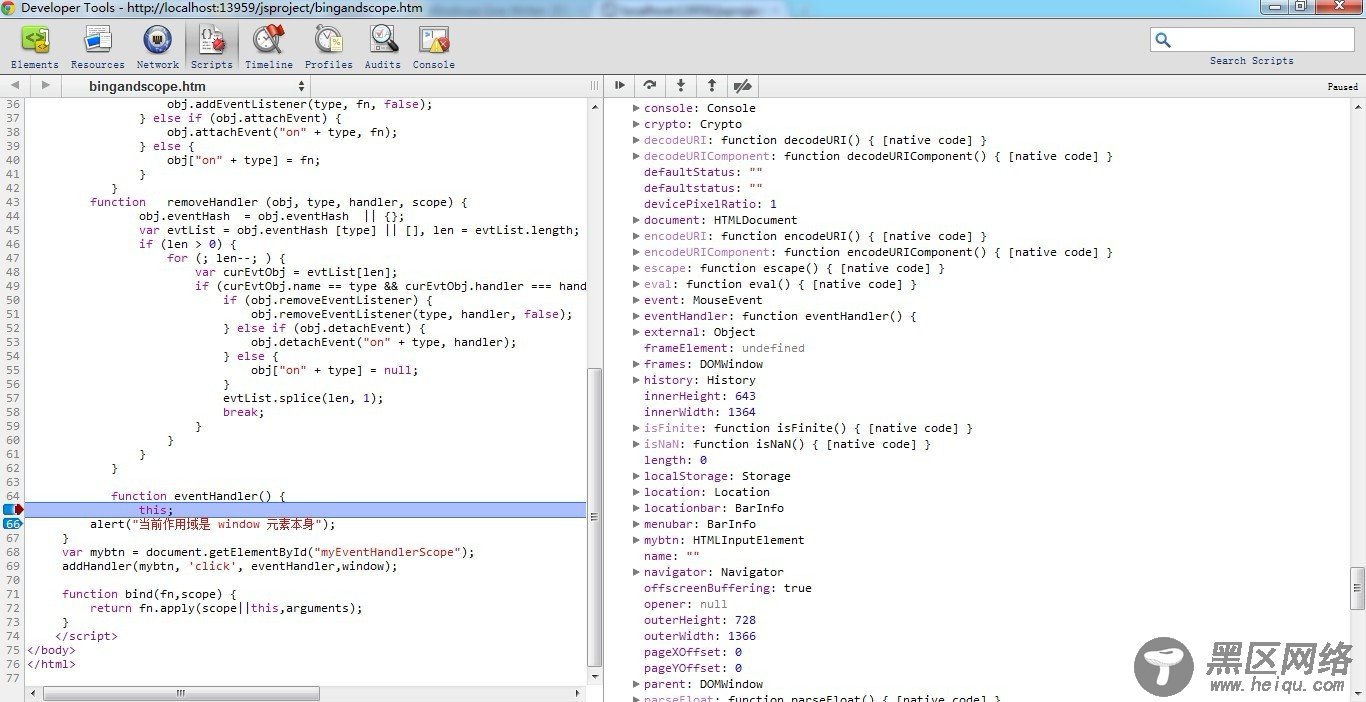The image size is (1366, 702).
Task: Toggle the breakpoint marker on line 66
Action: (12, 524)
